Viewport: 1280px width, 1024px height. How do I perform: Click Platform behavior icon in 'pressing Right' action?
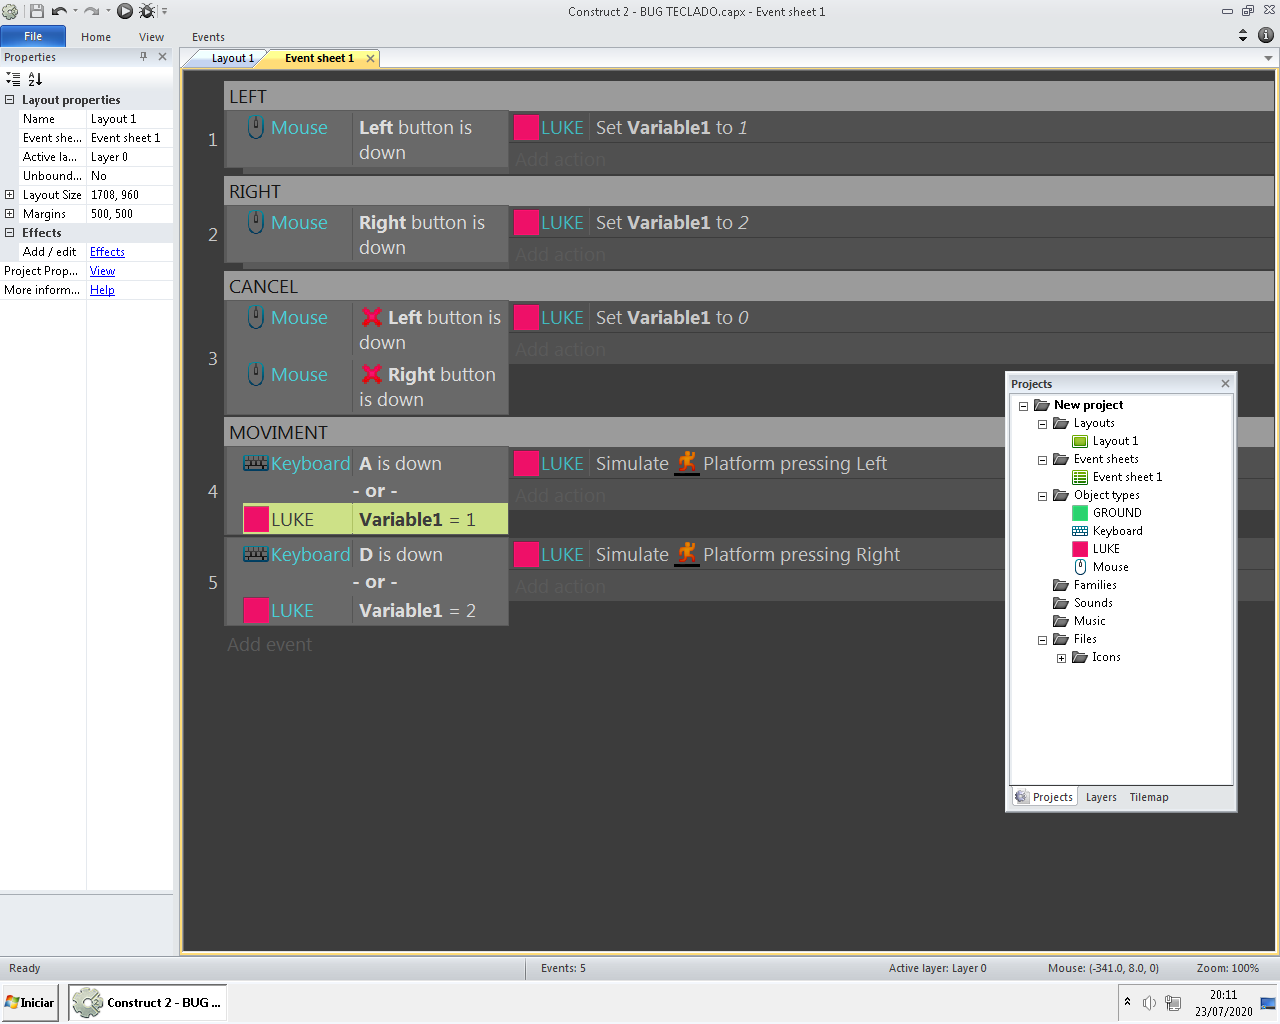pos(687,554)
